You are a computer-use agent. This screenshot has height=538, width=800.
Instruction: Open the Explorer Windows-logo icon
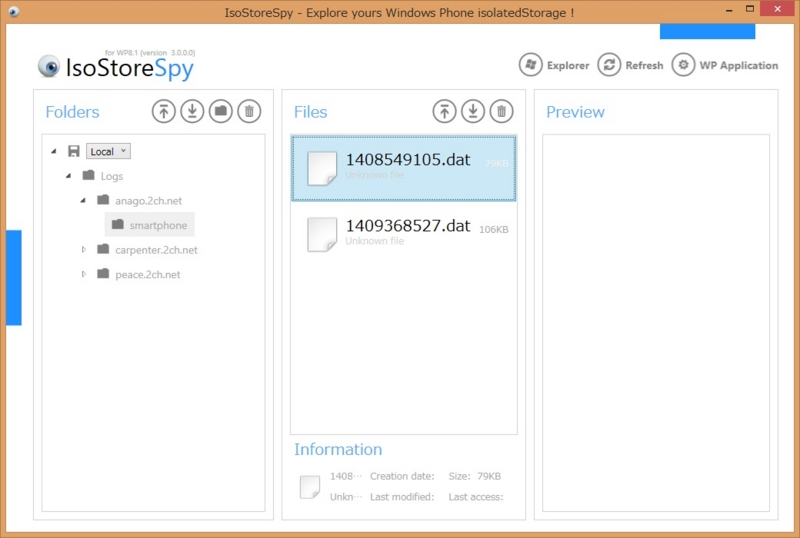(531, 65)
